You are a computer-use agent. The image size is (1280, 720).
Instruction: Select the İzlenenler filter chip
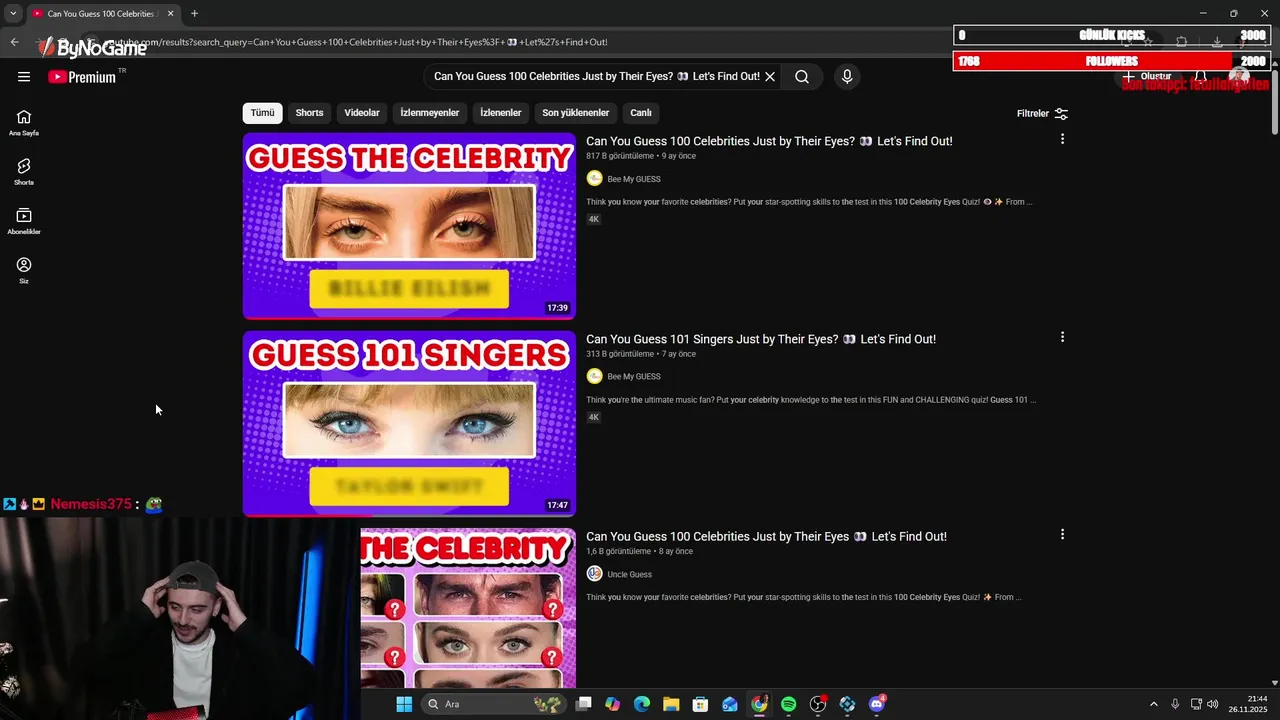[500, 113]
